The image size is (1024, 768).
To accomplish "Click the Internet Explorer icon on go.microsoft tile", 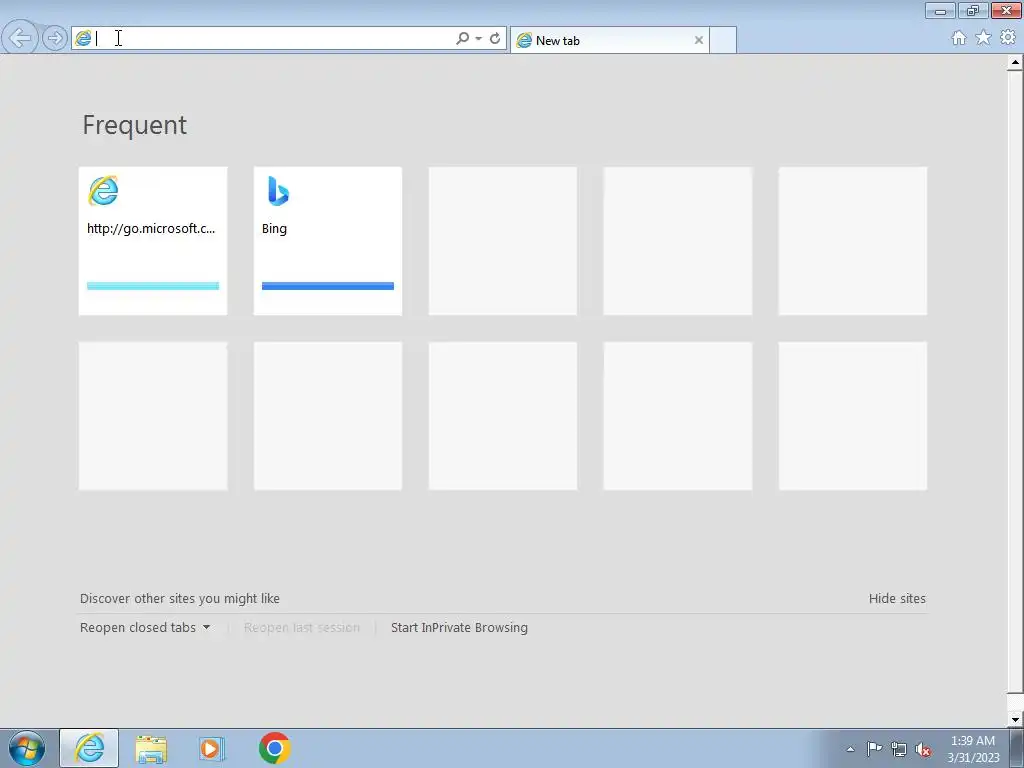I will coord(103,191).
